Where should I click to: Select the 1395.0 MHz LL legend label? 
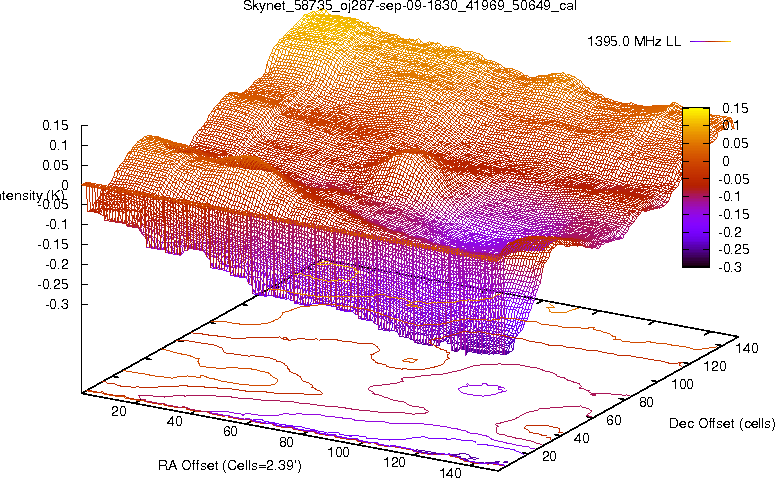point(634,42)
